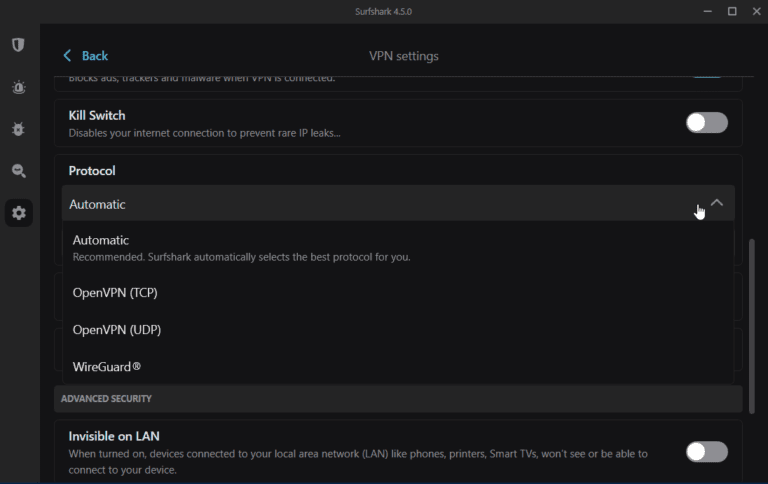Click the Settings gear icon
768x484 pixels.
(x=18, y=212)
